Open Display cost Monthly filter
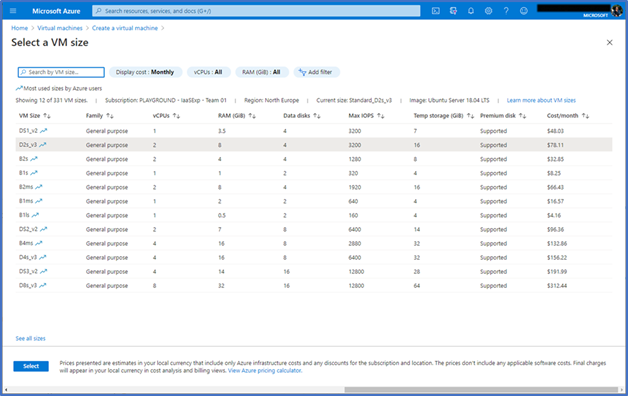The height and width of the screenshot is (396, 628). click(145, 72)
